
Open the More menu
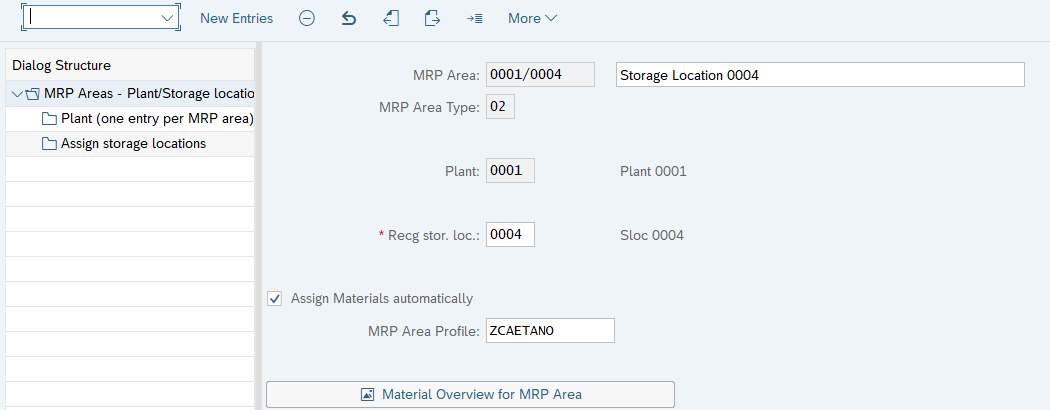coord(532,19)
